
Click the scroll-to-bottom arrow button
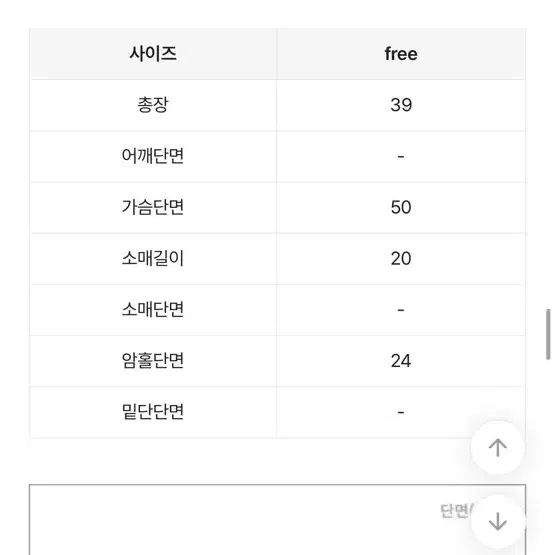(498, 521)
